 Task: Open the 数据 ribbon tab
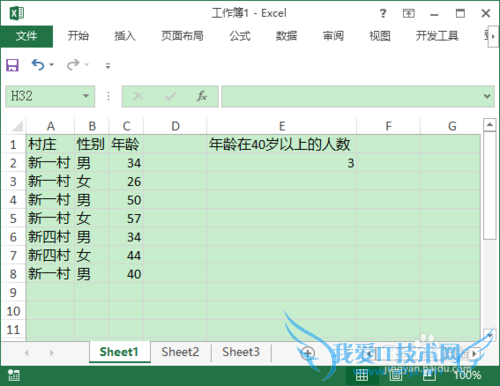coord(286,36)
